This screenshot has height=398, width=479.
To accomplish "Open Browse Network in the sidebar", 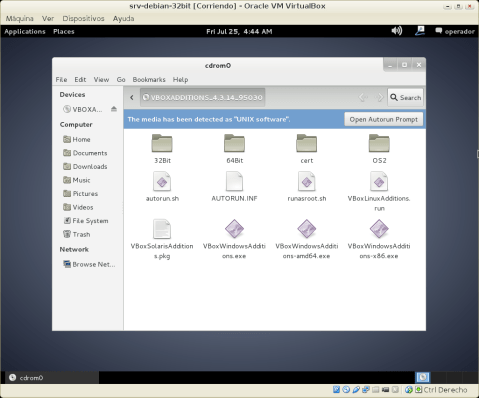I will tap(89, 264).
